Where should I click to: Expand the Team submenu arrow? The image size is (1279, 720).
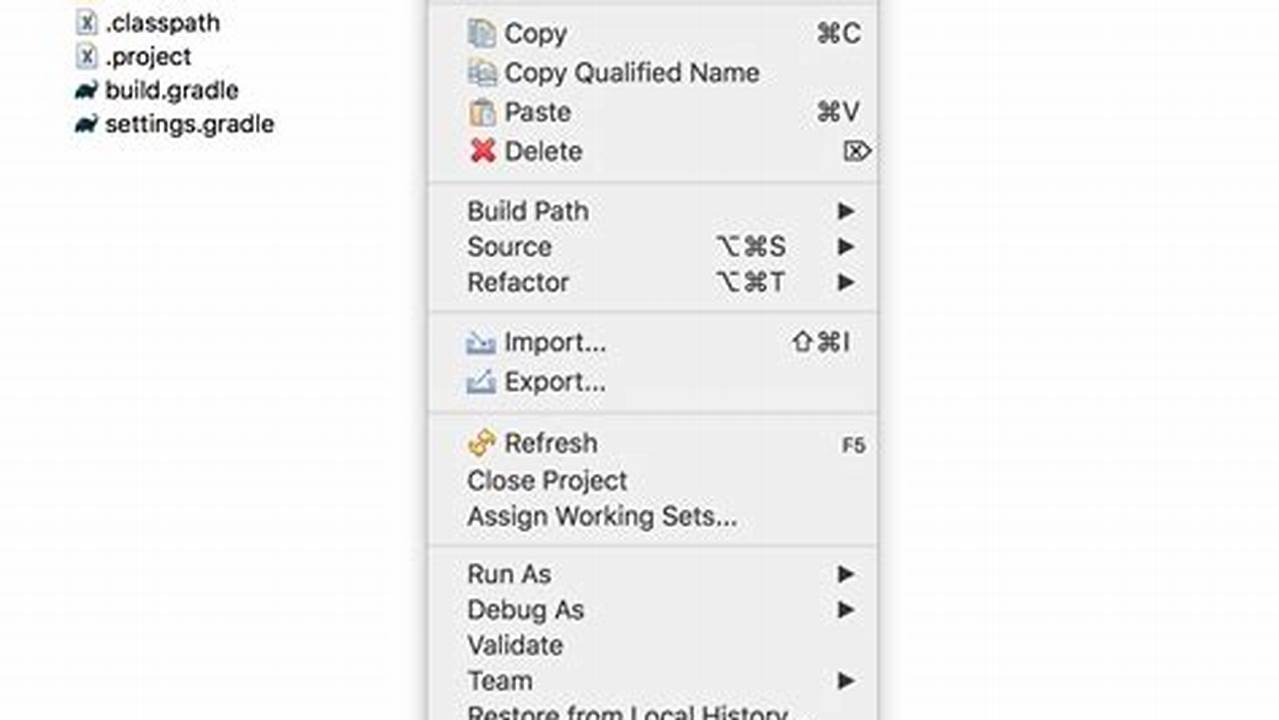[x=845, y=680]
